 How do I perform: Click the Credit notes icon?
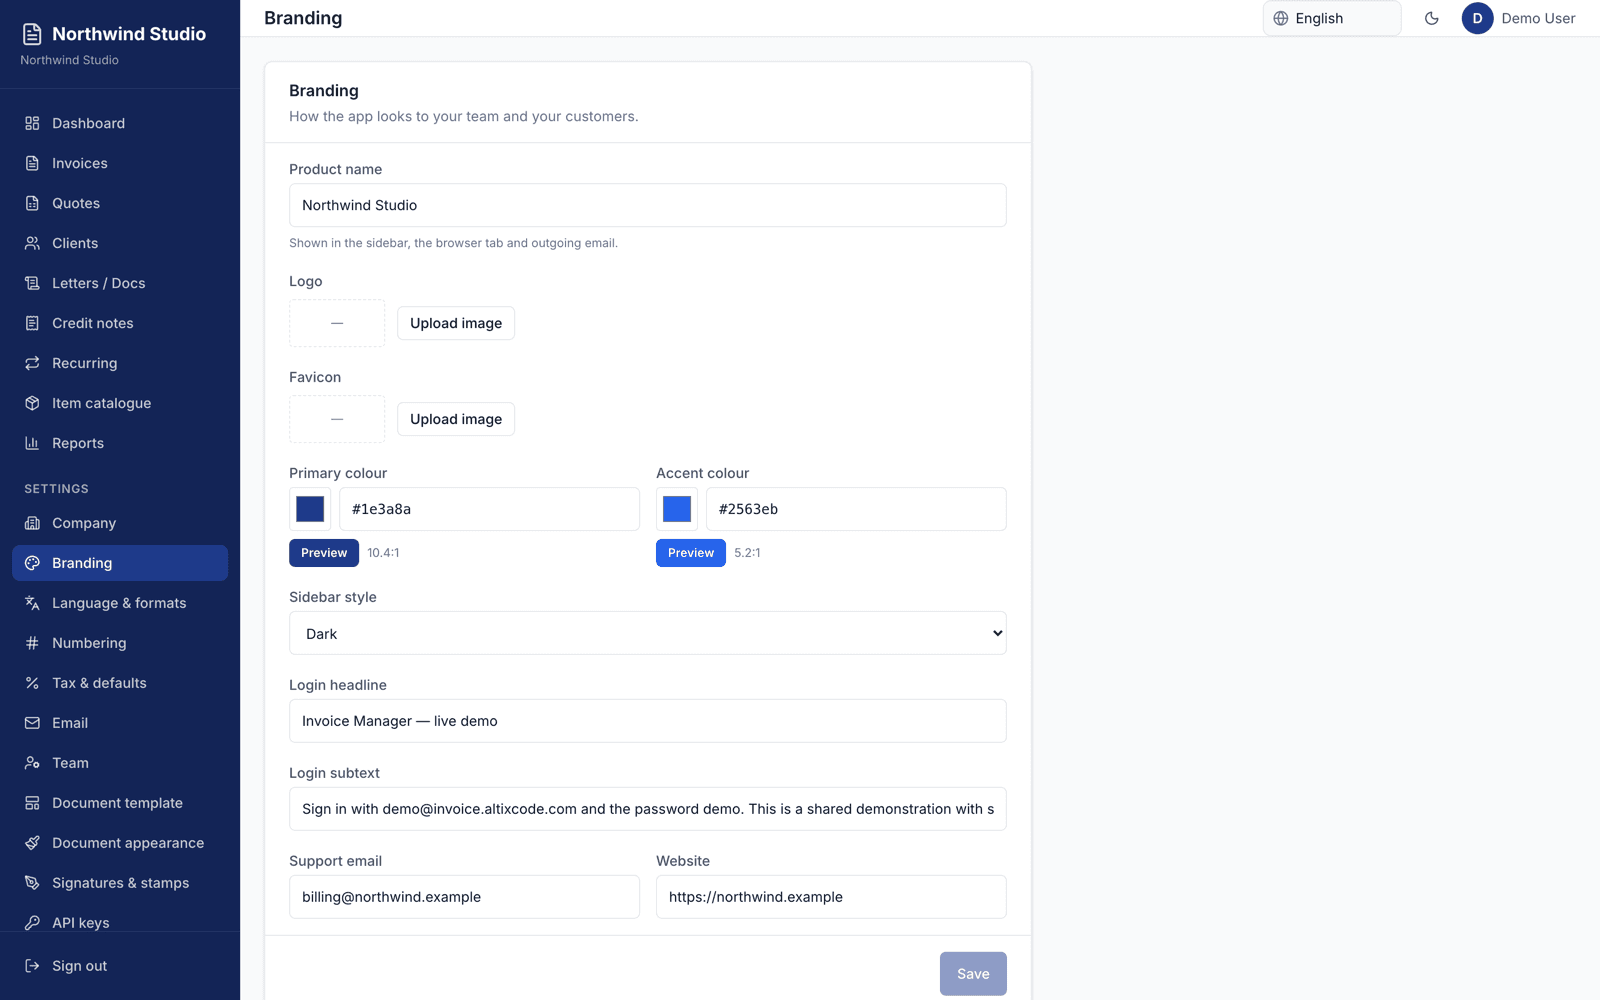[32, 323]
